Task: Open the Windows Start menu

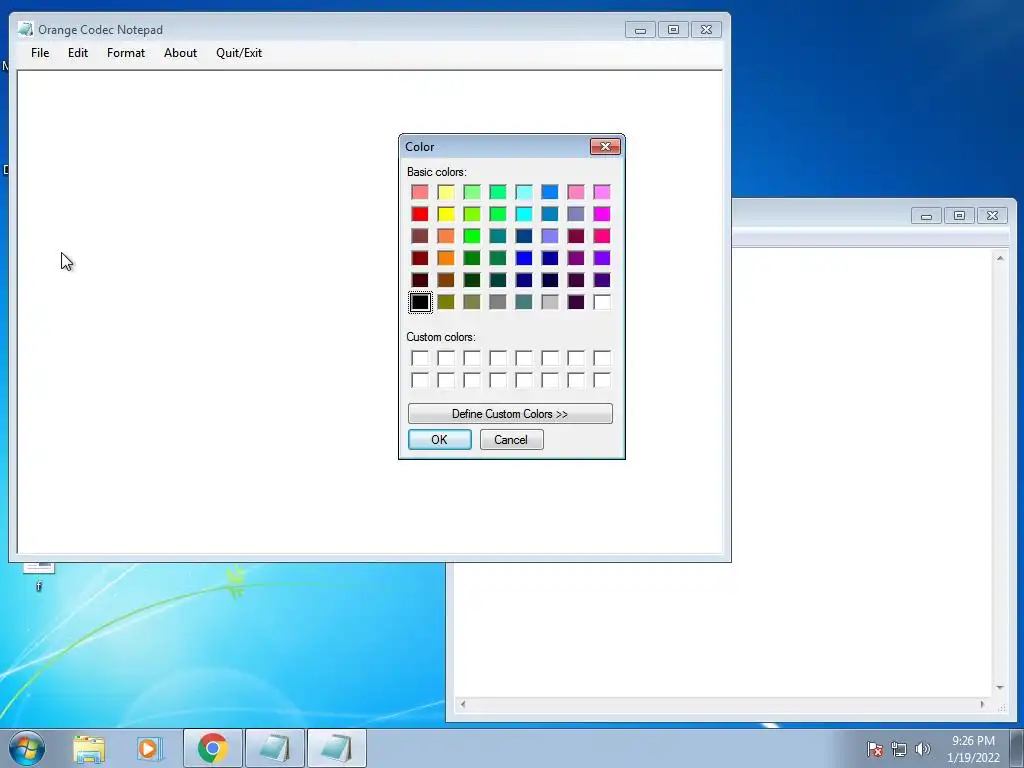Action: pyautogui.click(x=27, y=748)
